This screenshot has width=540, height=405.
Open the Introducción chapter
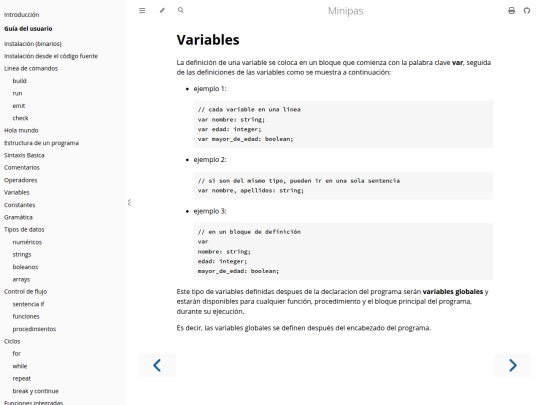click(21, 15)
